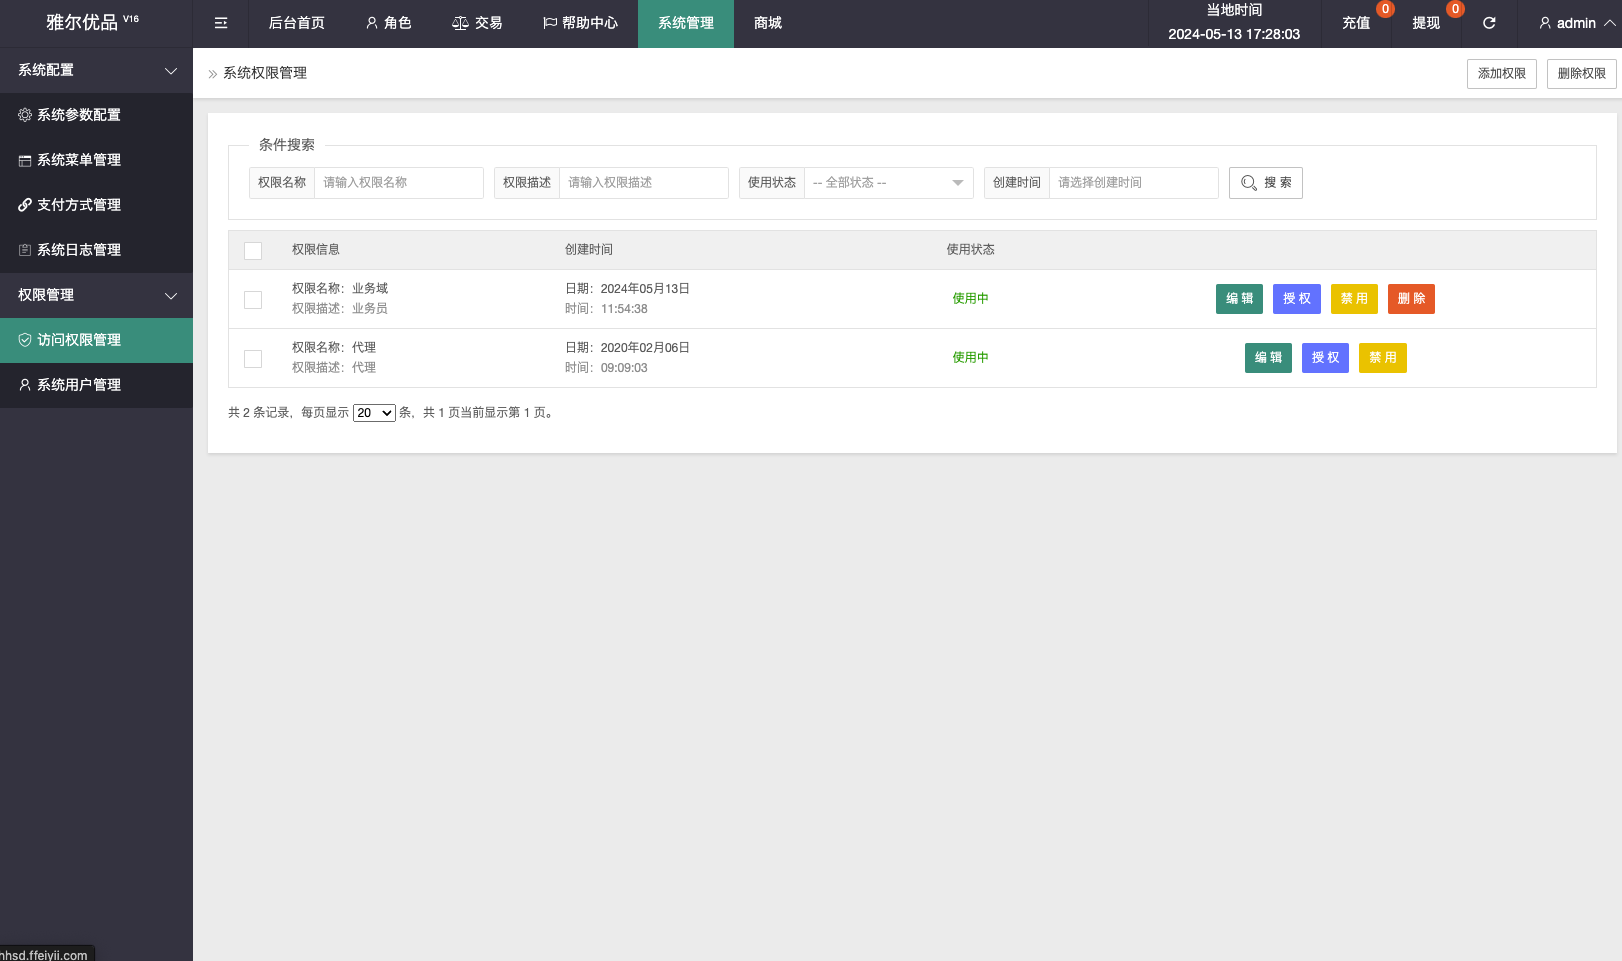Check the checkbox for 代理 row
This screenshot has width=1622, height=961.
pos(253,359)
